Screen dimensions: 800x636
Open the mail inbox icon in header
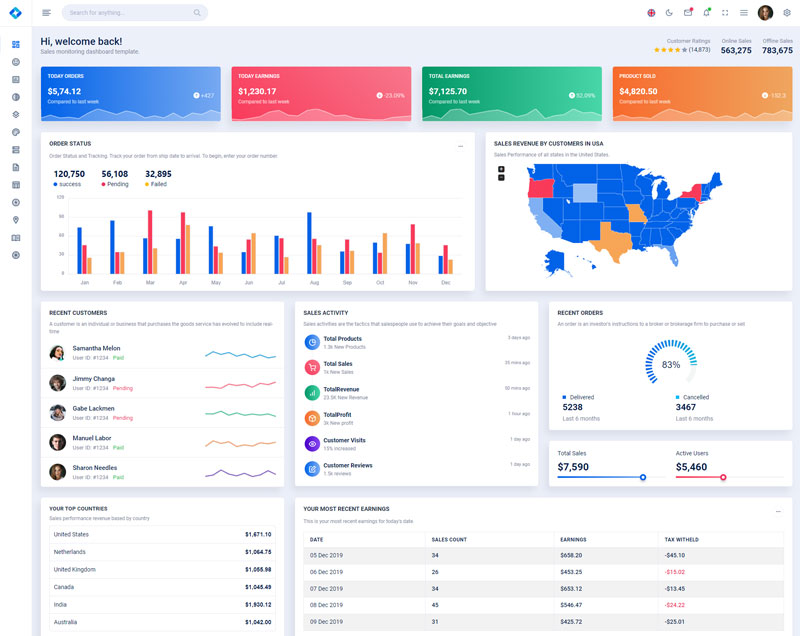(688, 13)
